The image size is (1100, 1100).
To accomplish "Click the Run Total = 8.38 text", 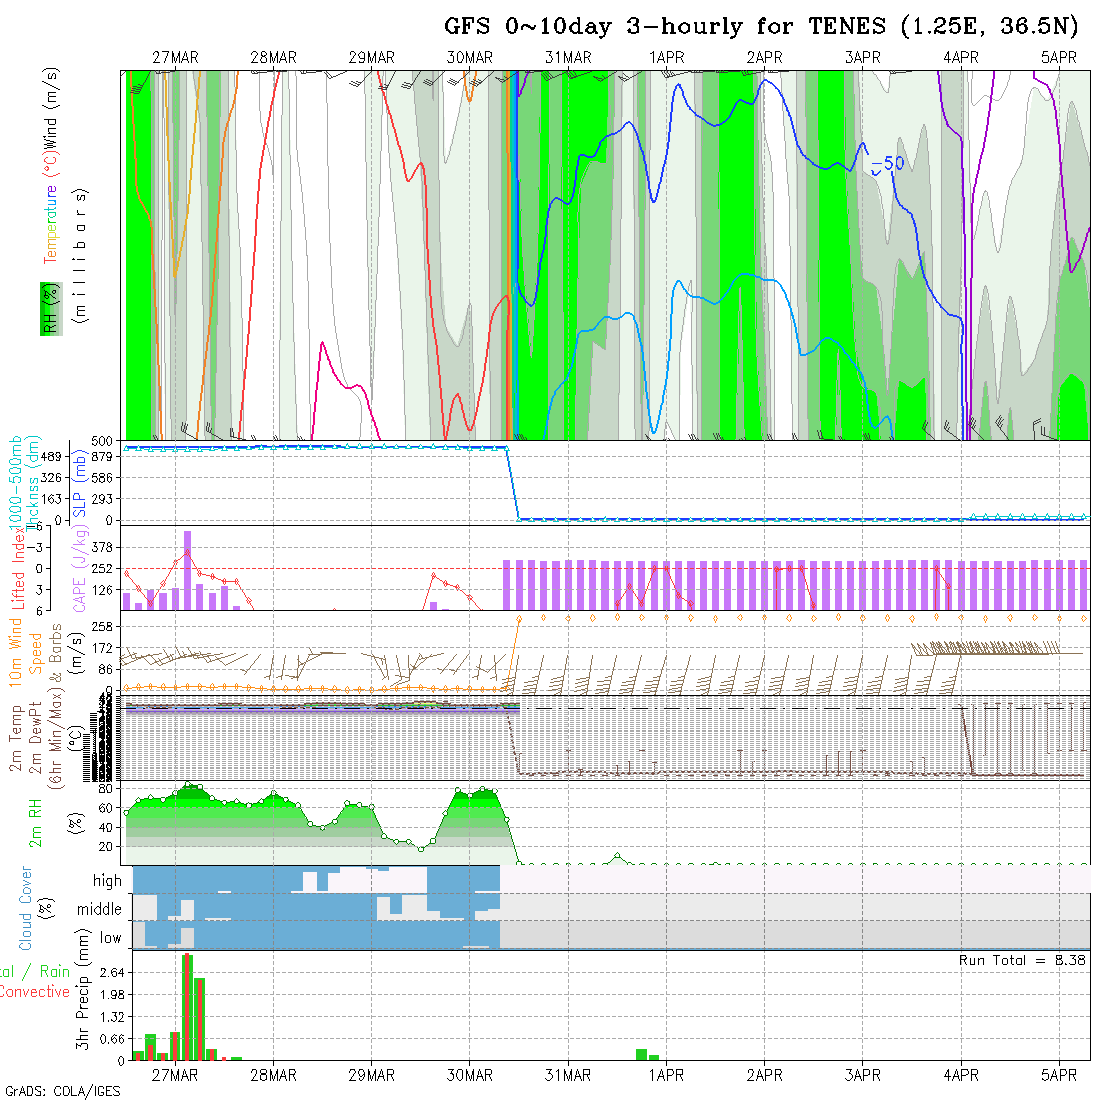I will pos(1022,960).
